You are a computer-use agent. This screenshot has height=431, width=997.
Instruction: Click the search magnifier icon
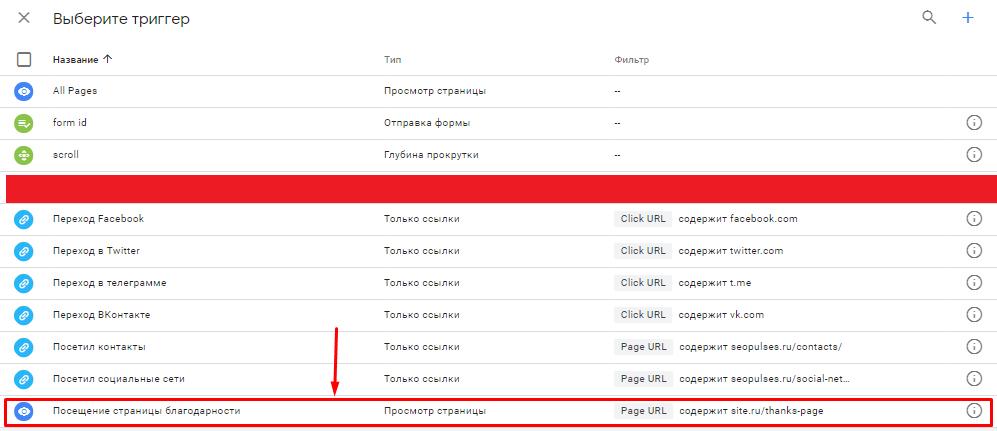tap(929, 18)
